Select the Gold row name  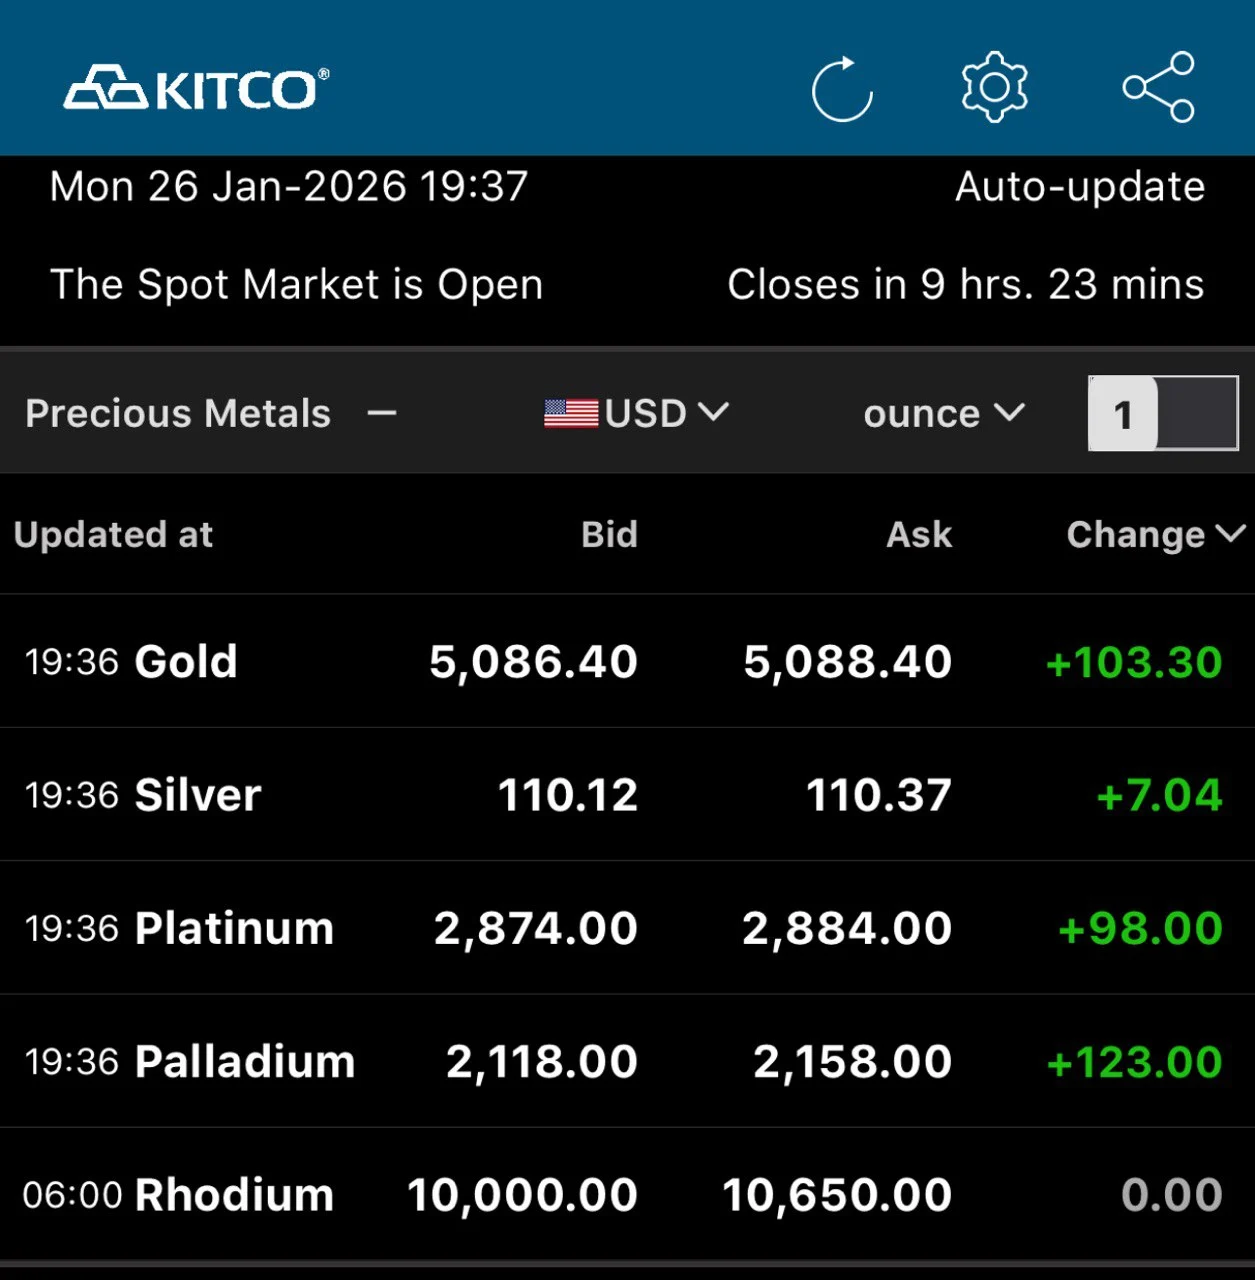(186, 662)
